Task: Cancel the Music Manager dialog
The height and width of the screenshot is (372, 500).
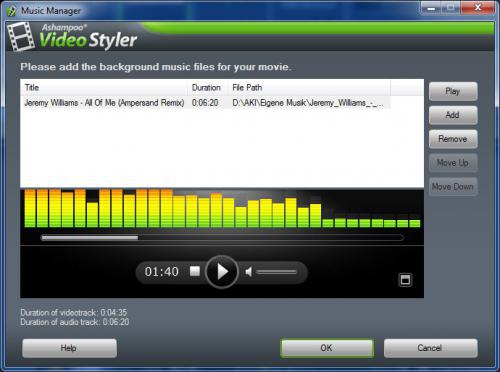Action: 430,348
